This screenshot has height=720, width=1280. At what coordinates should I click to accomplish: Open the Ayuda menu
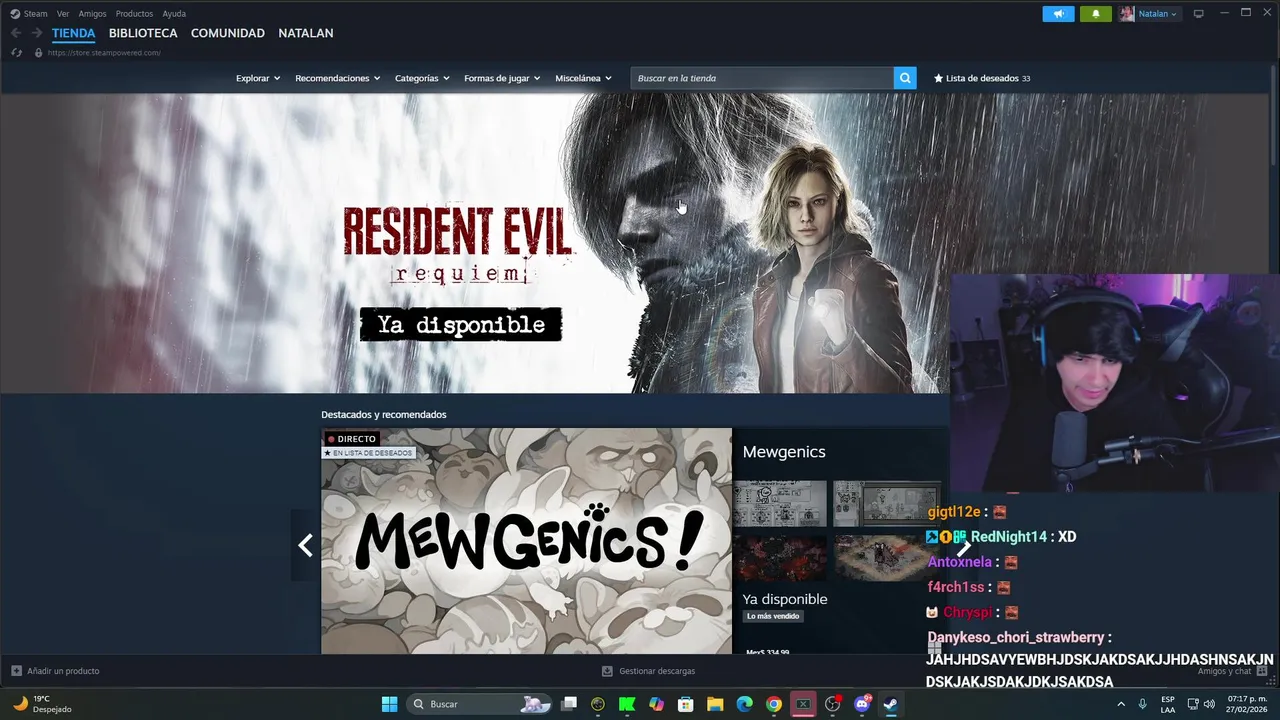point(174,14)
